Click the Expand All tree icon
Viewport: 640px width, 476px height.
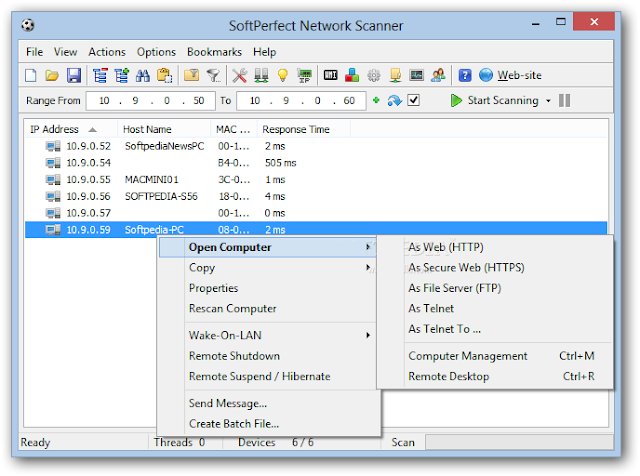tap(121, 76)
